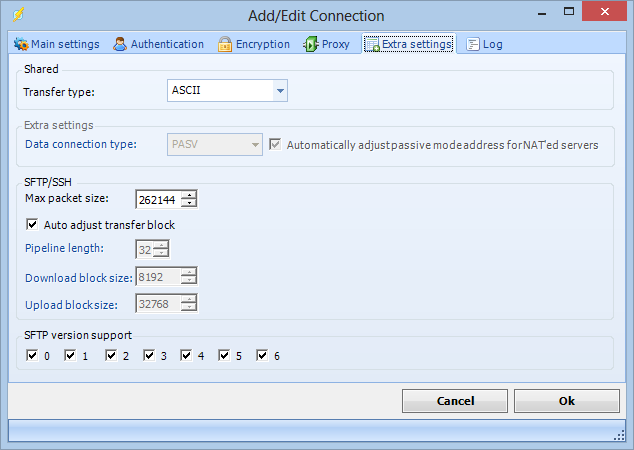
Task: Open the Encryption tab
Action: coord(262,44)
